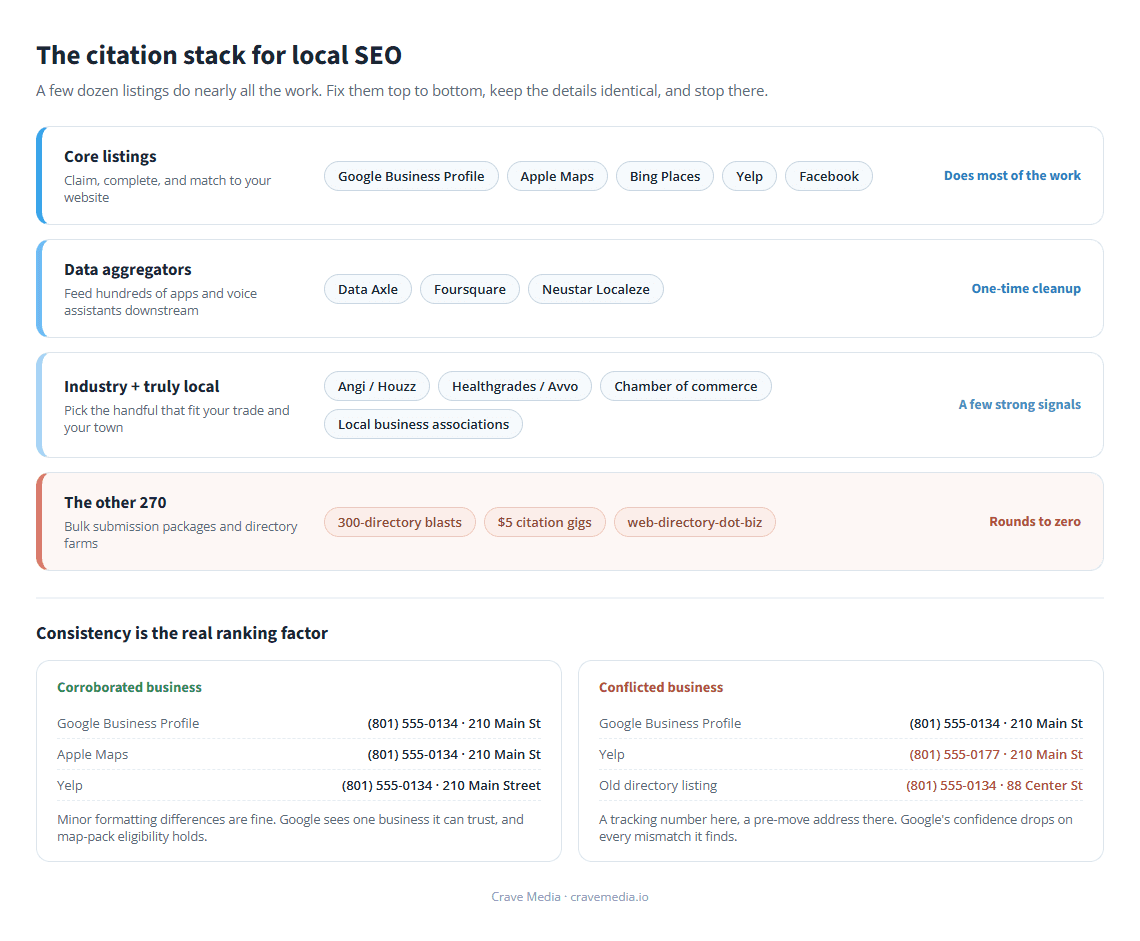Select the Chamber of commerce chip

click(686, 386)
